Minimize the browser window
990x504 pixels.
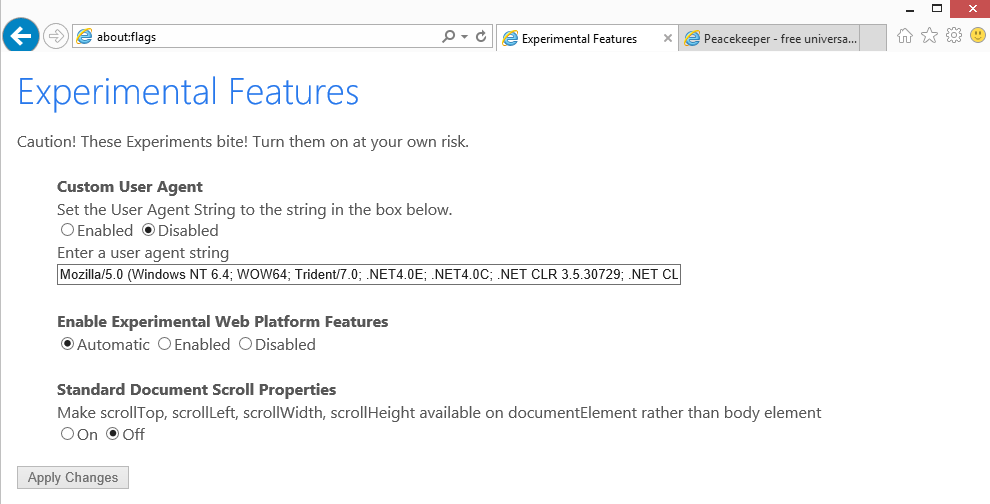click(x=910, y=9)
